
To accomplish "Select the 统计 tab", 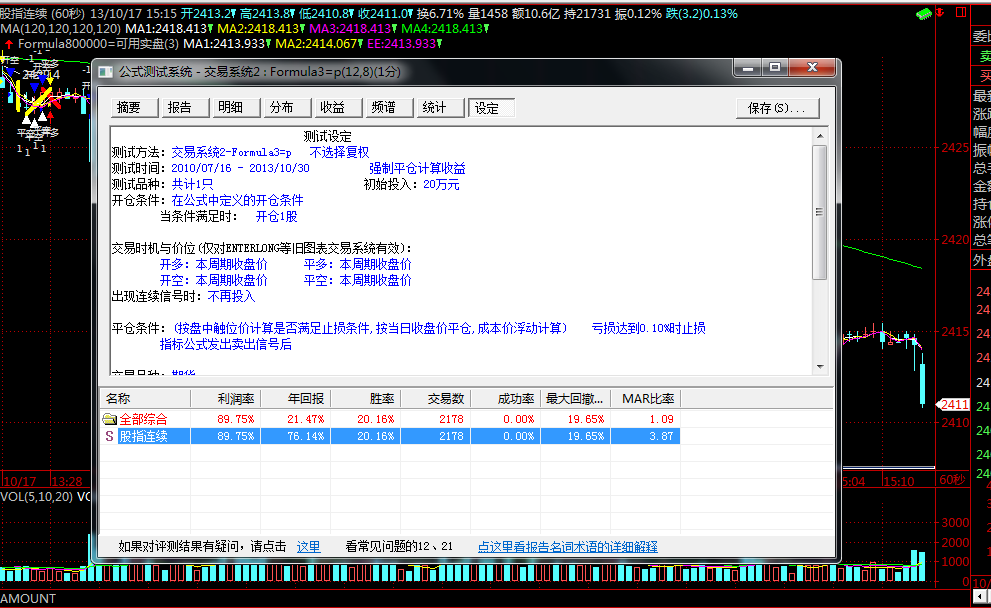I will (x=435, y=108).
